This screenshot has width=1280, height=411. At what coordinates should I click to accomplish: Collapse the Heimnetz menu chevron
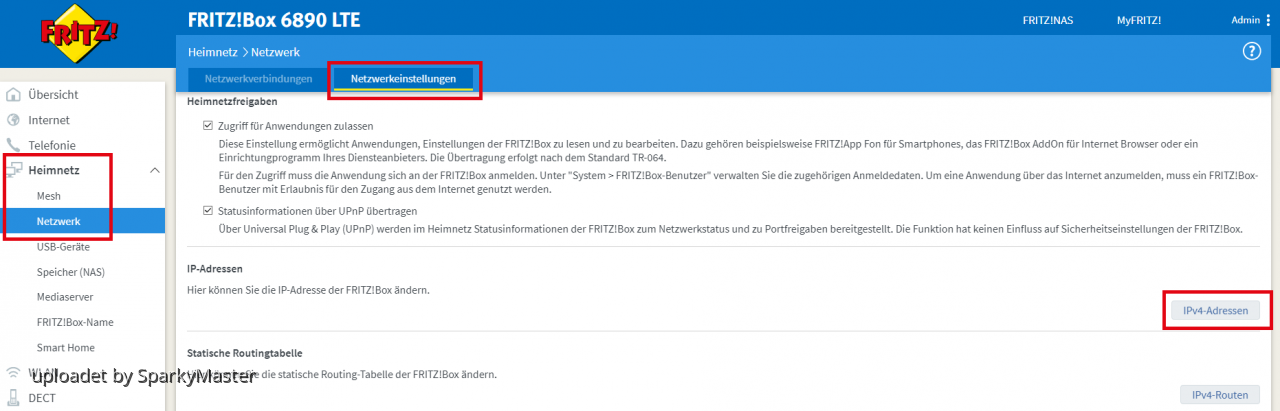tap(154, 171)
